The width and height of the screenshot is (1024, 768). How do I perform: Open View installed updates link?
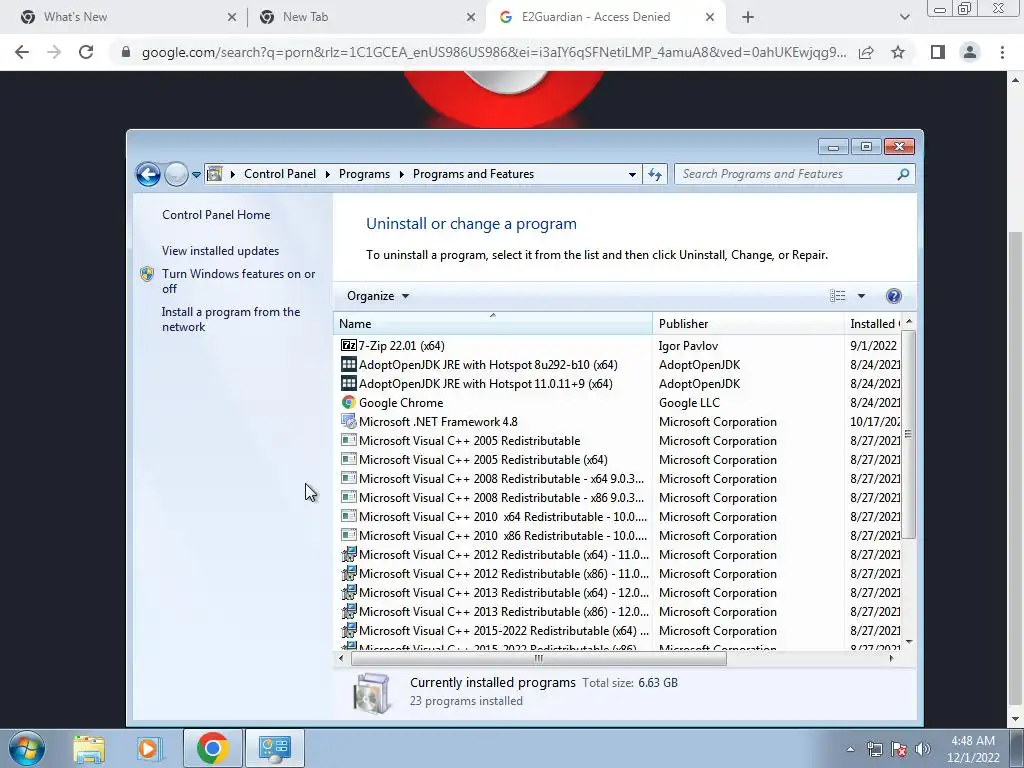click(220, 251)
